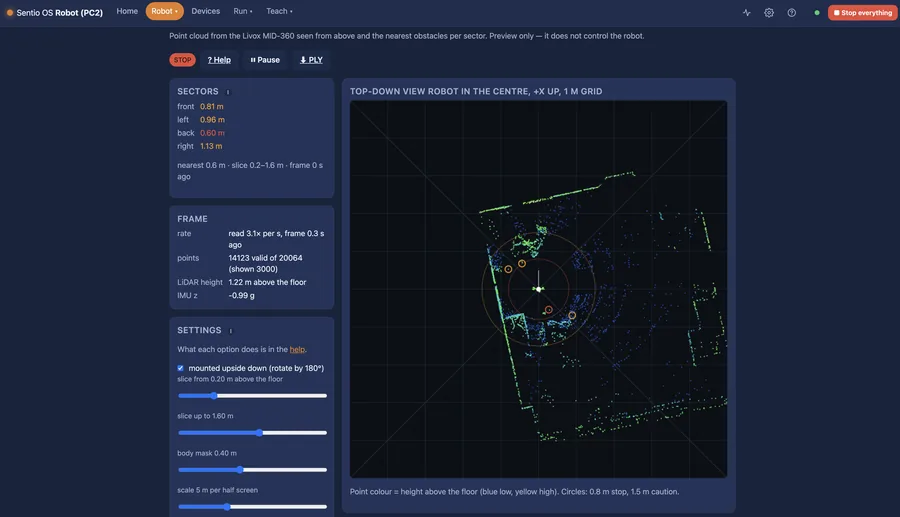This screenshot has height=517, width=900.
Task: Expand the Robot menu dropdown
Action: (164, 11)
